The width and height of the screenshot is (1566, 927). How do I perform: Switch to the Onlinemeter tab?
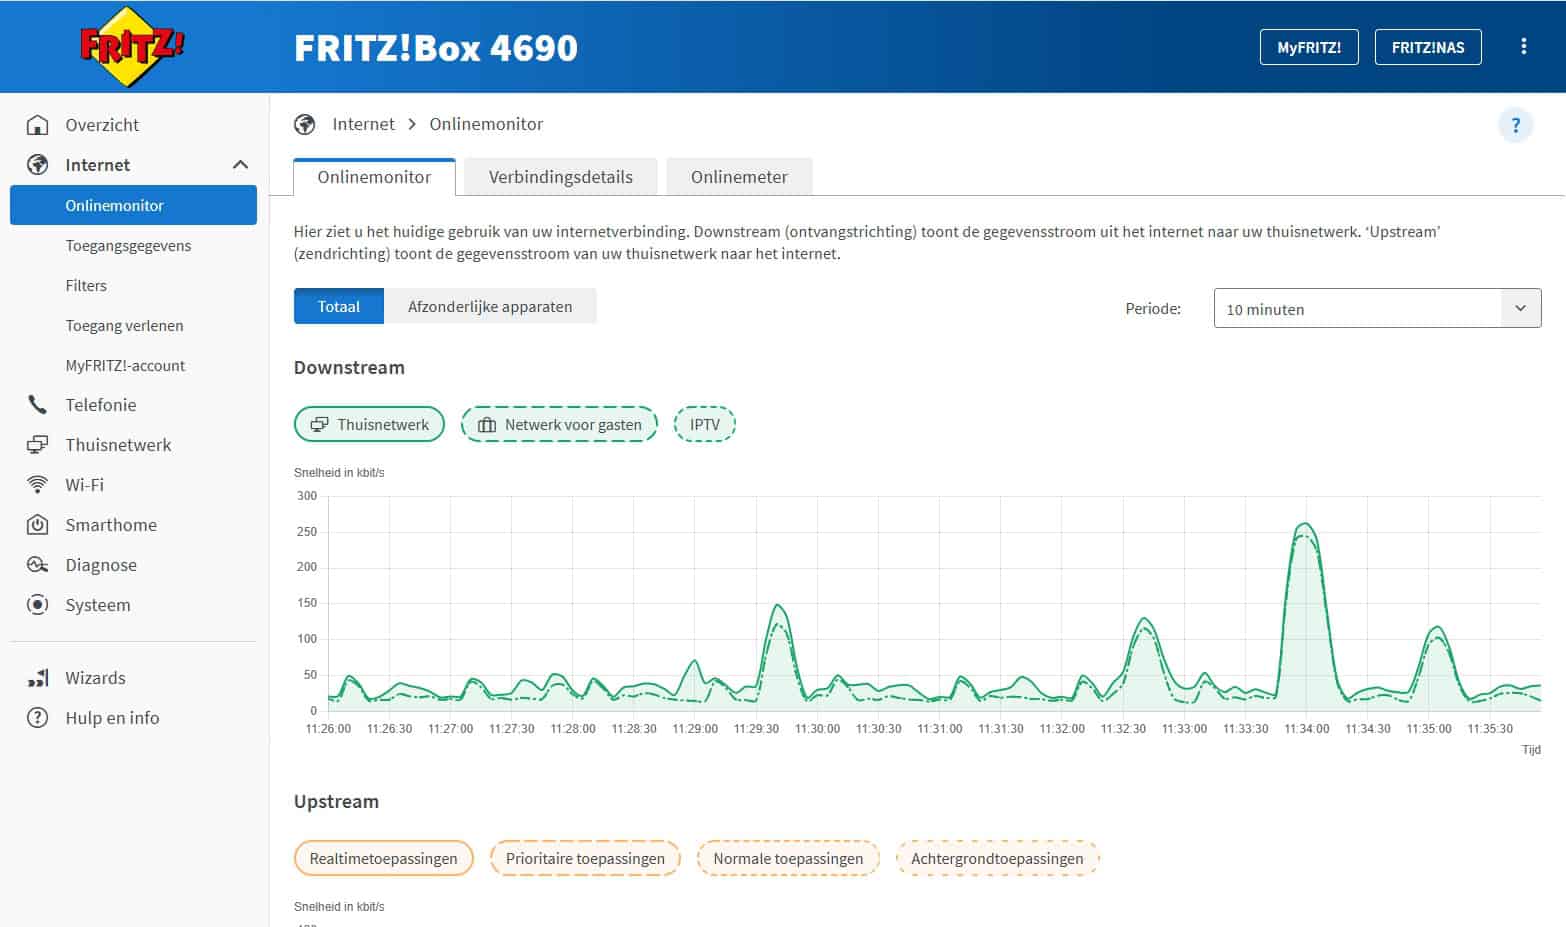(739, 177)
